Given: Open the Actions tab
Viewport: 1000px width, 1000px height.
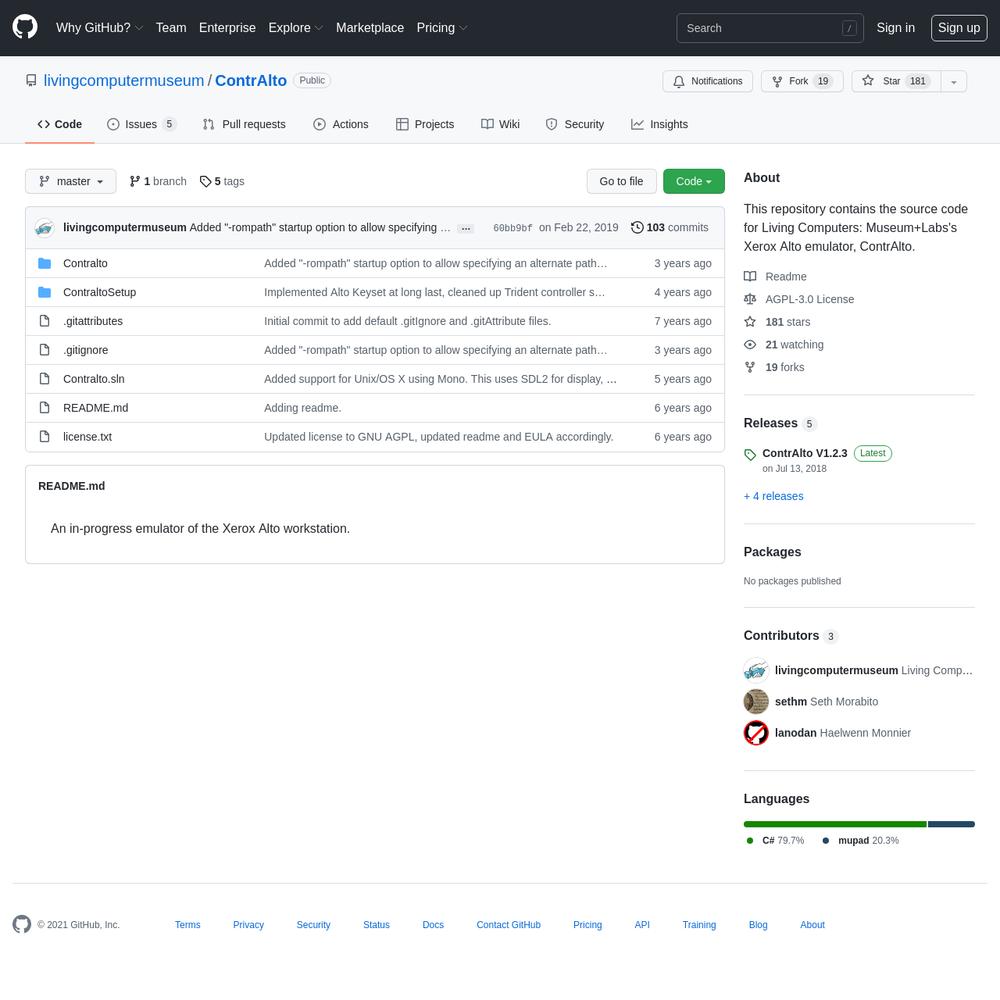Looking at the screenshot, I should pos(341,124).
